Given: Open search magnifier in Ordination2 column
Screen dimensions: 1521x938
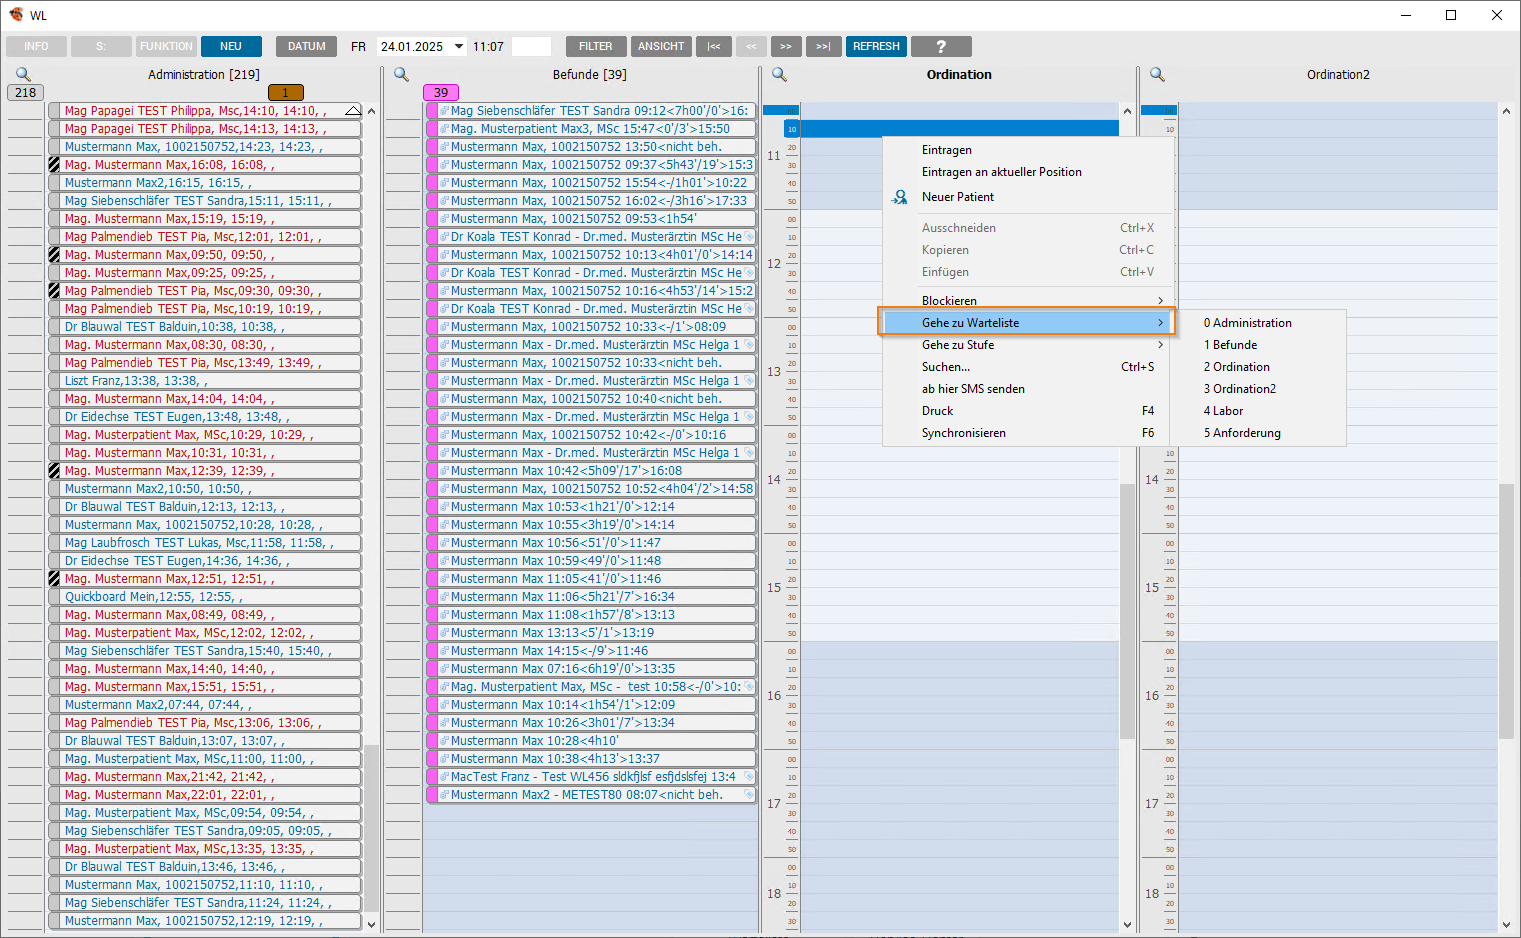Looking at the screenshot, I should point(1157,75).
